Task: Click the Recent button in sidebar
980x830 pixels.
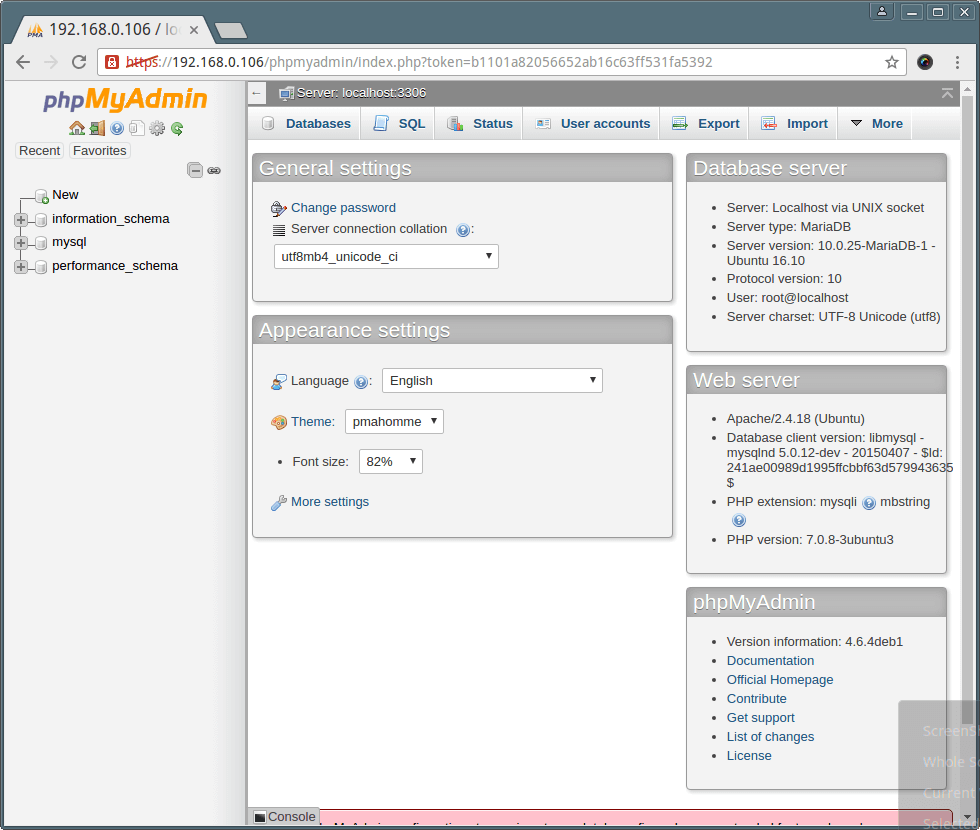Action: pyautogui.click(x=40, y=150)
